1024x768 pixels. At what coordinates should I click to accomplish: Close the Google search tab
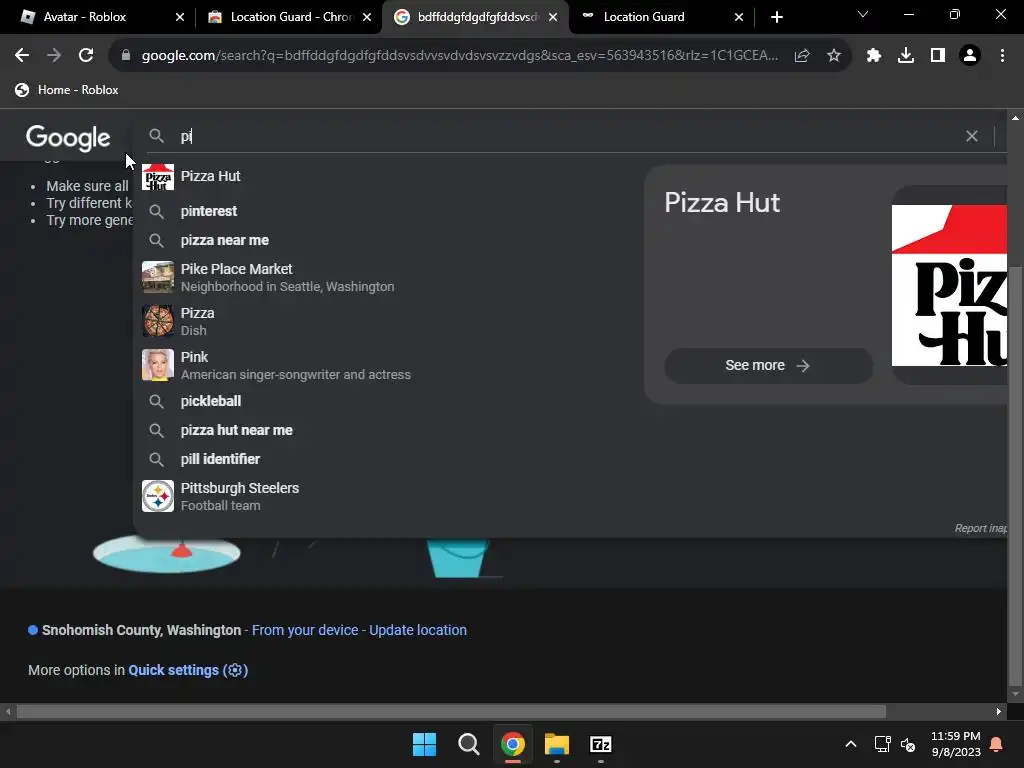tap(553, 17)
